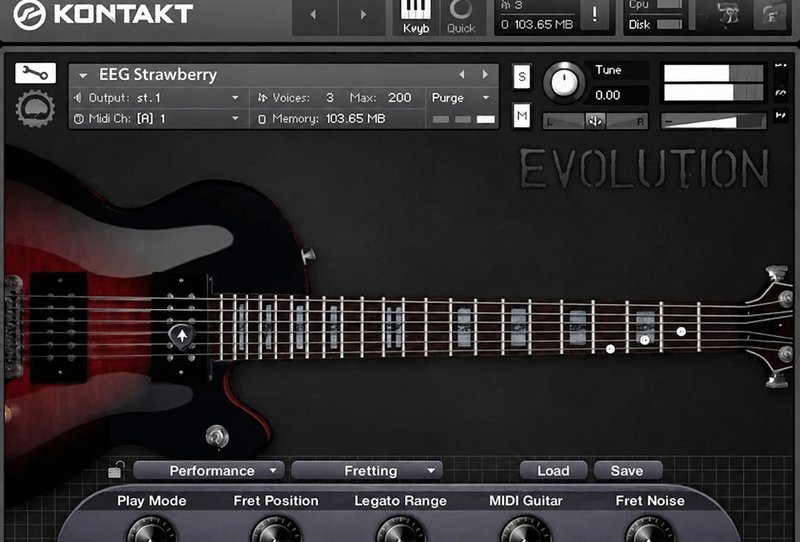
Task: Click the pick position arrow marker
Action: click(181, 335)
